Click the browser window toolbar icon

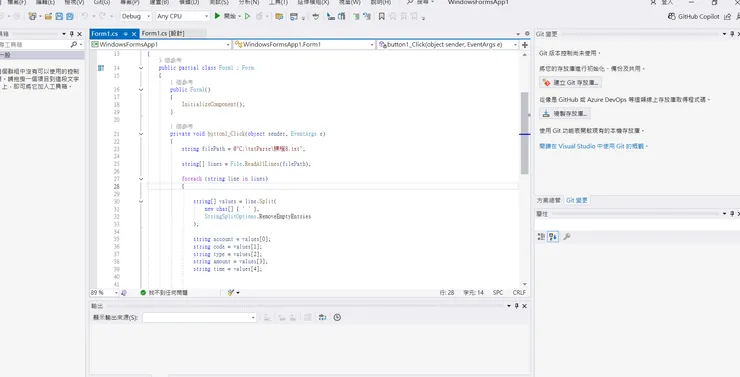[294, 16]
